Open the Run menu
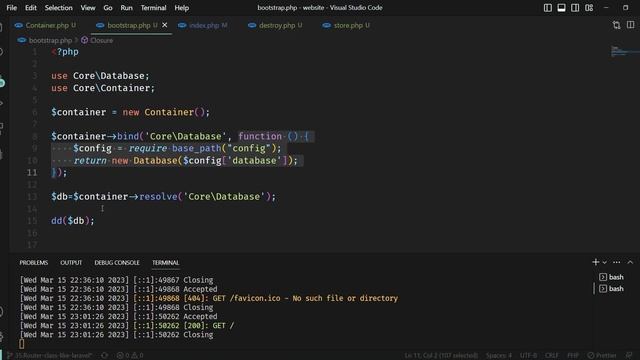The image size is (640, 360). (127, 8)
